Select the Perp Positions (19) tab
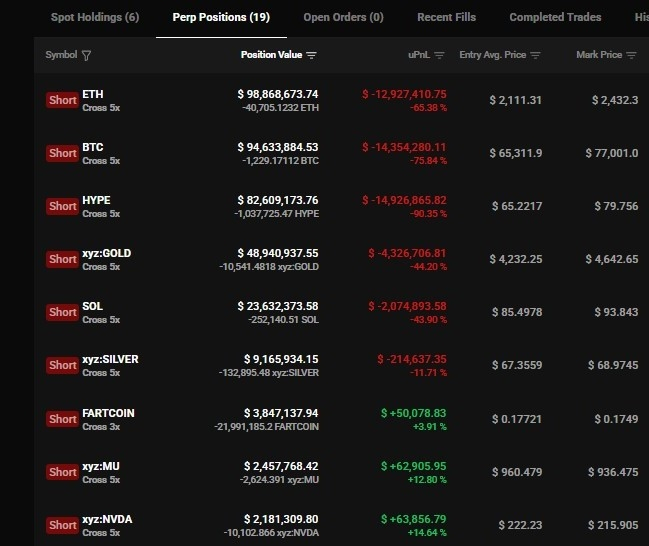This screenshot has width=649, height=546. tap(221, 17)
